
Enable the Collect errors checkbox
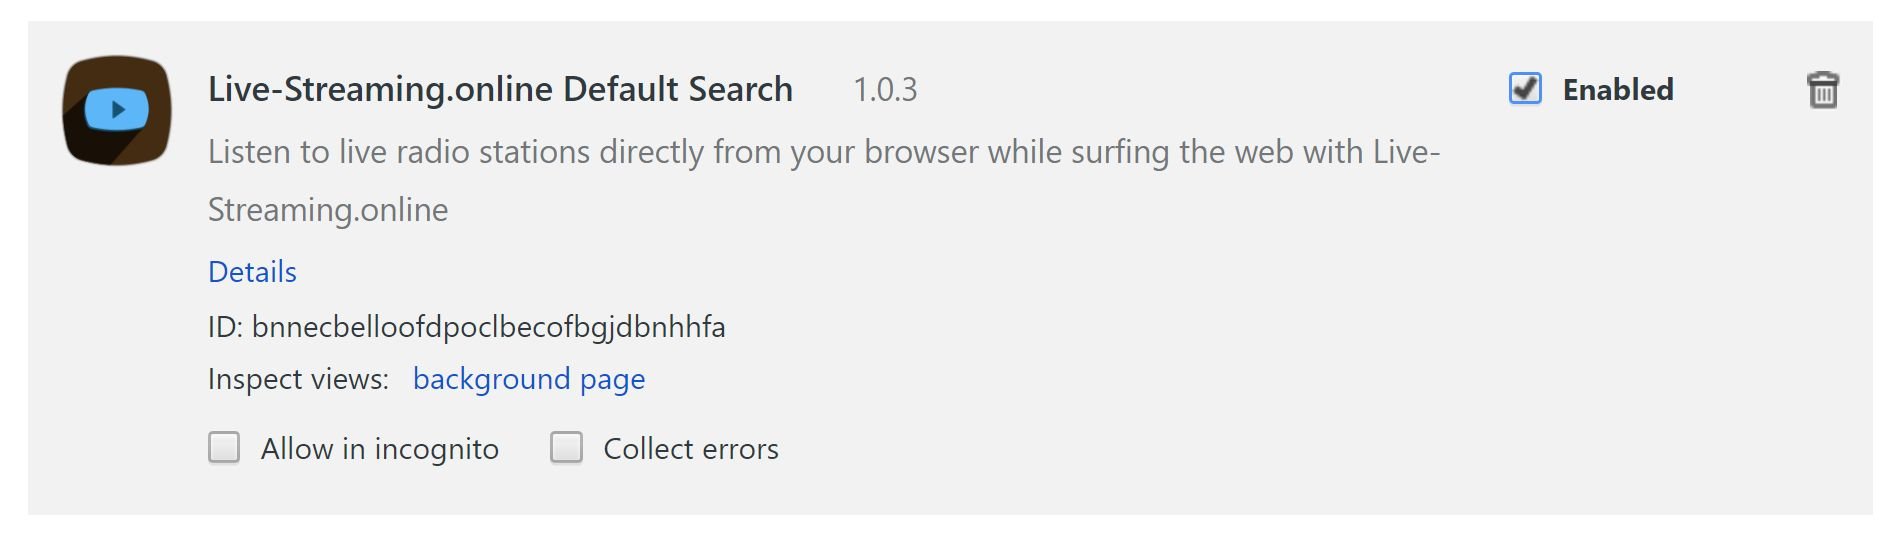(566, 447)
